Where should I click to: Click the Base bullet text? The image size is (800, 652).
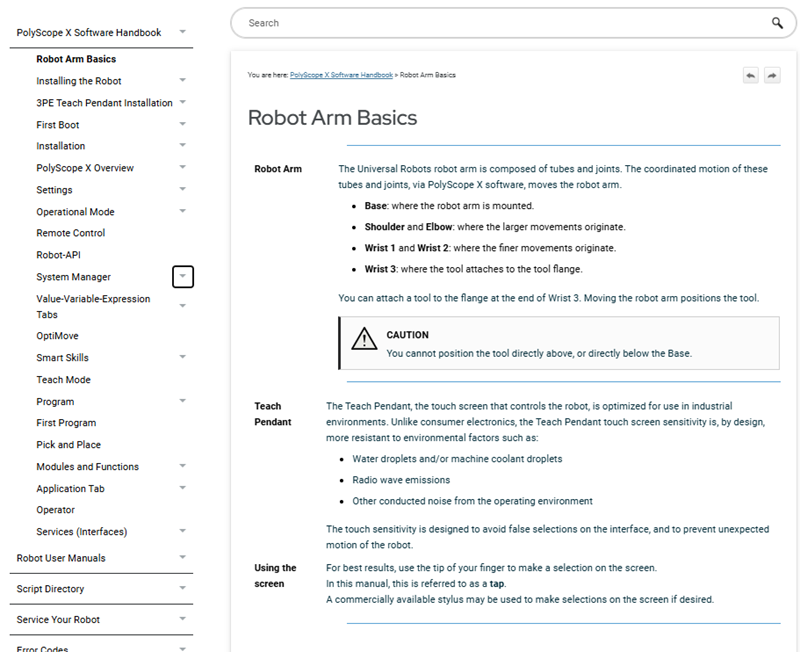pos(449,206)
